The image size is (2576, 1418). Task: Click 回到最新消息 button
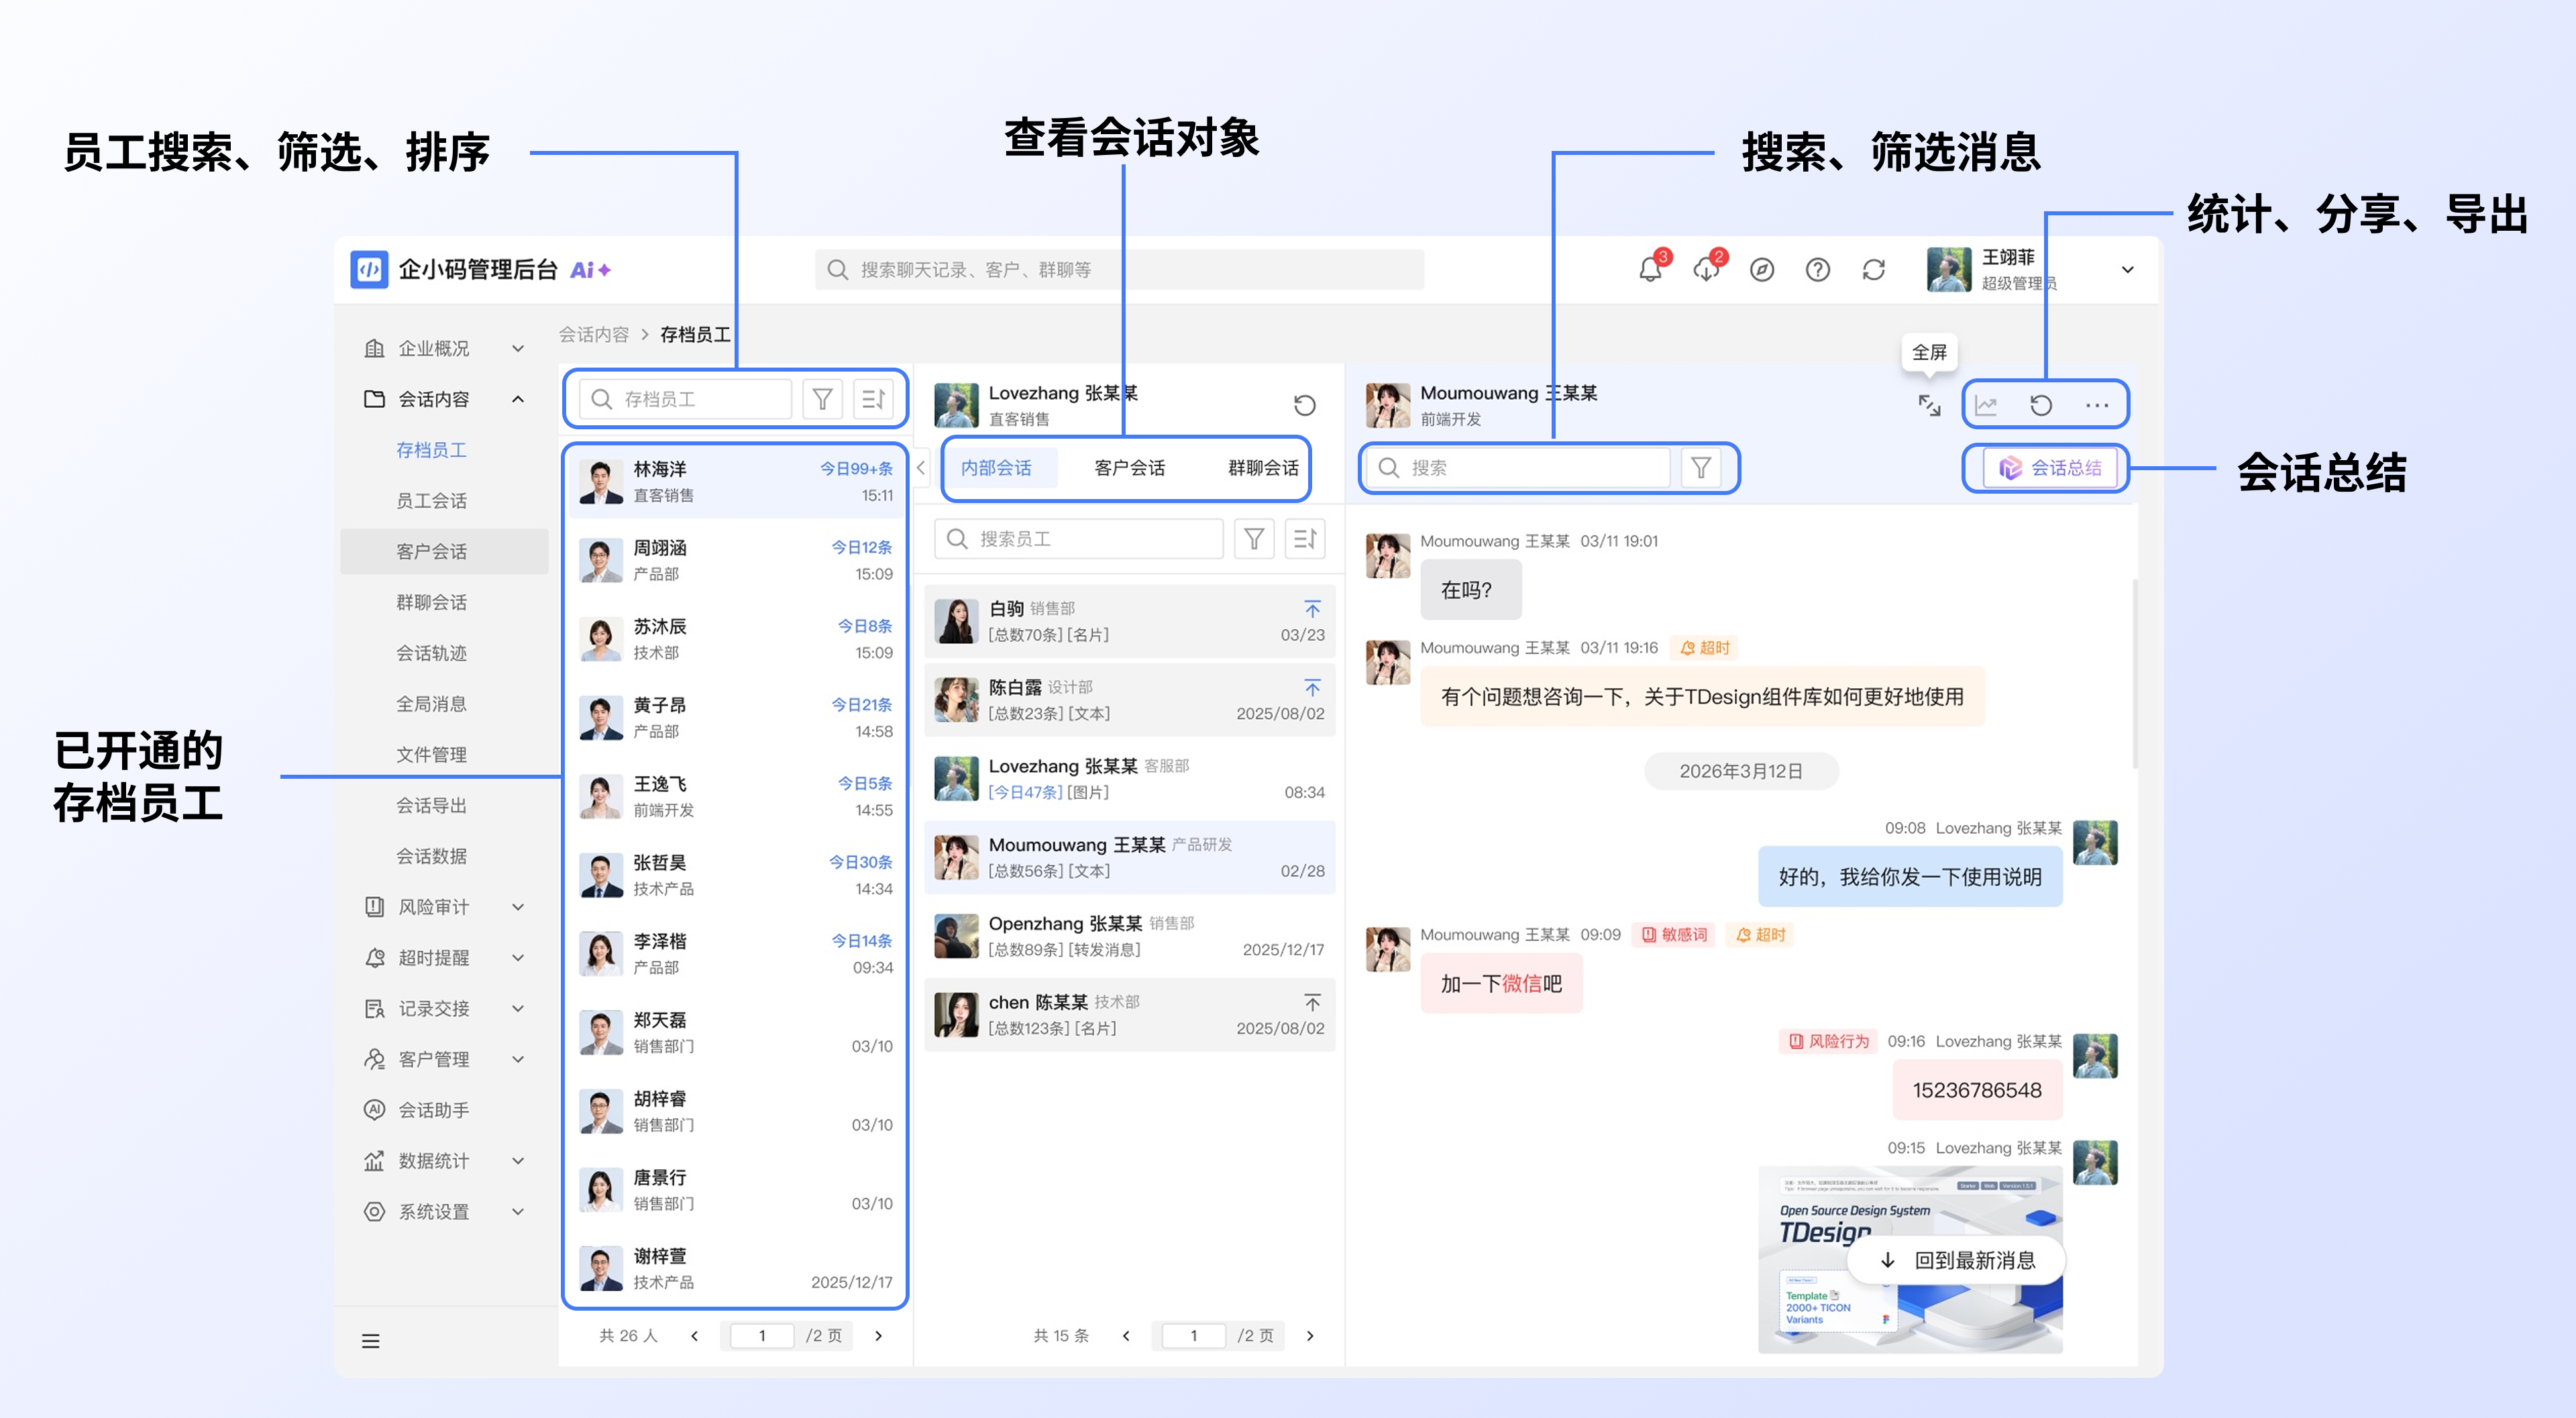pos(1956,1260)
